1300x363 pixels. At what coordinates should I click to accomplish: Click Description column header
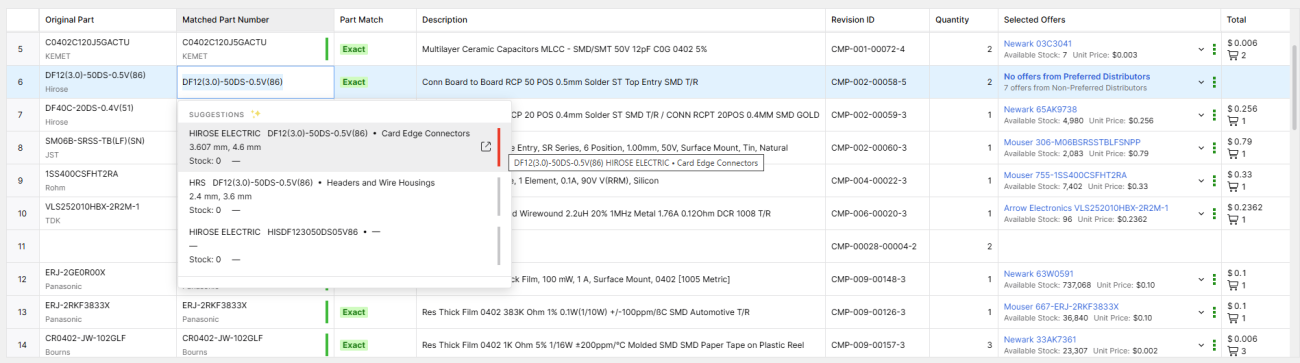pos(620,19)
